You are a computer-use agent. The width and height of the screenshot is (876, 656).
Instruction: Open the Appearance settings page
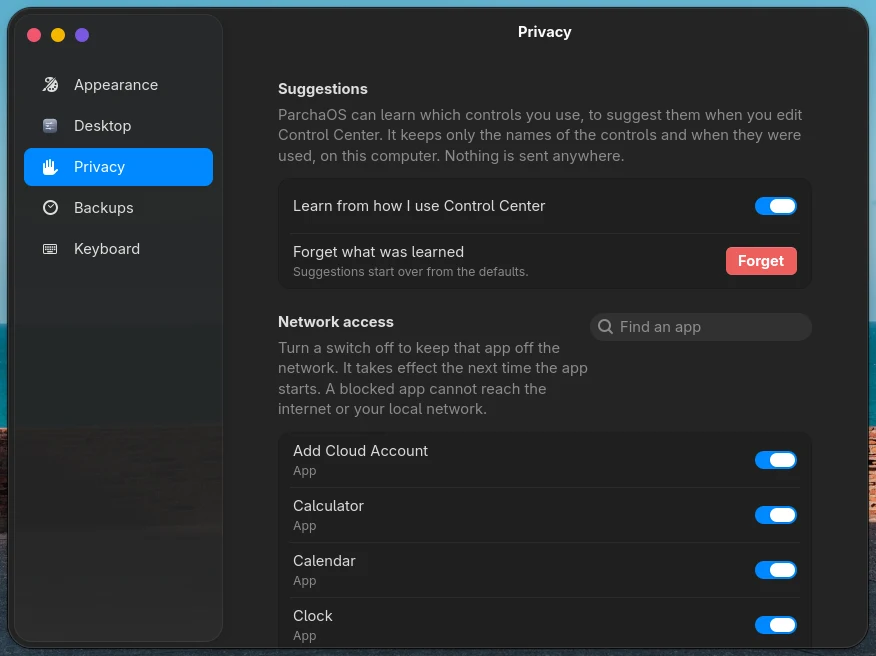coord(118,85)
